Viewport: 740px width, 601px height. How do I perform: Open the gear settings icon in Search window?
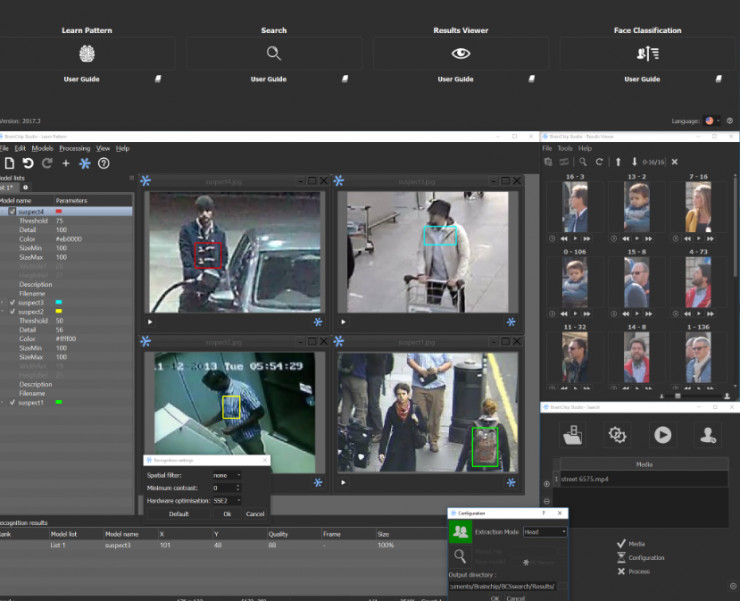pyautogui.click(x=617, y=435)
